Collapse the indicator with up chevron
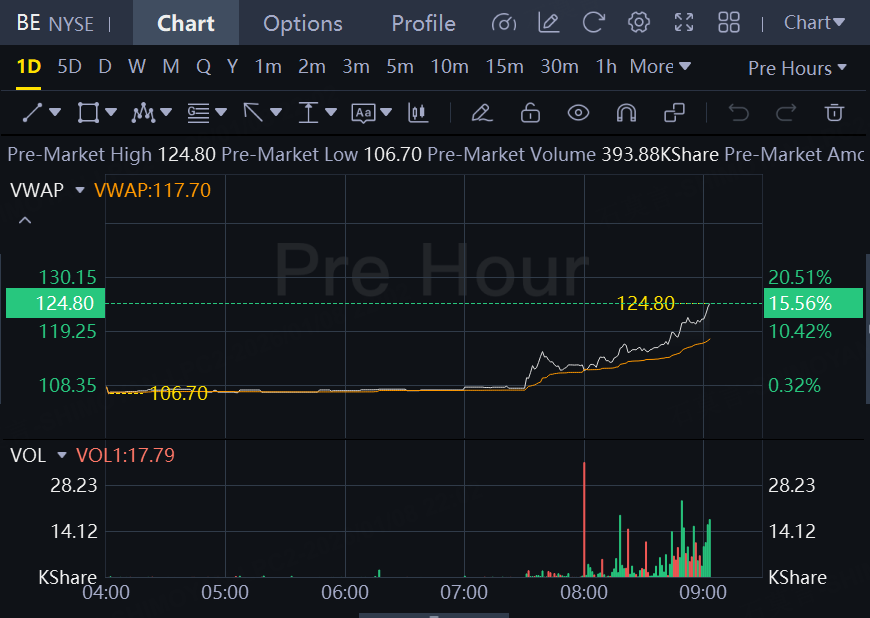Image resolution: width=870 pixels, height=618 pixels. tap(24, 221)
